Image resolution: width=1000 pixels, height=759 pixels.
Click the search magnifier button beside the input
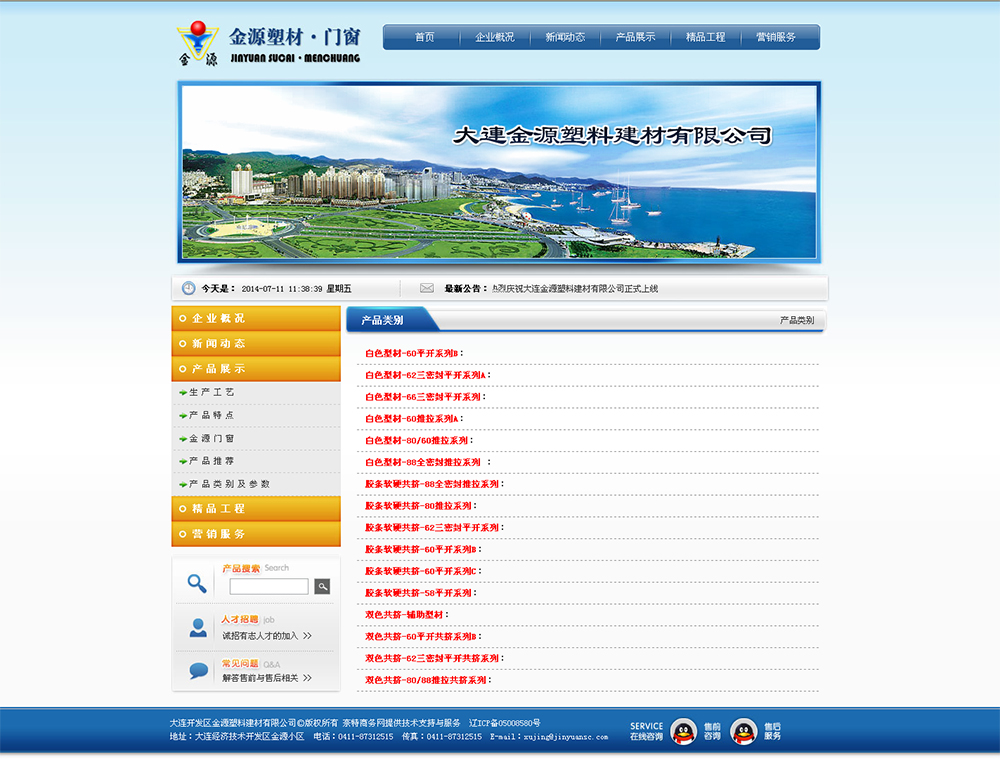click(322, 587)
